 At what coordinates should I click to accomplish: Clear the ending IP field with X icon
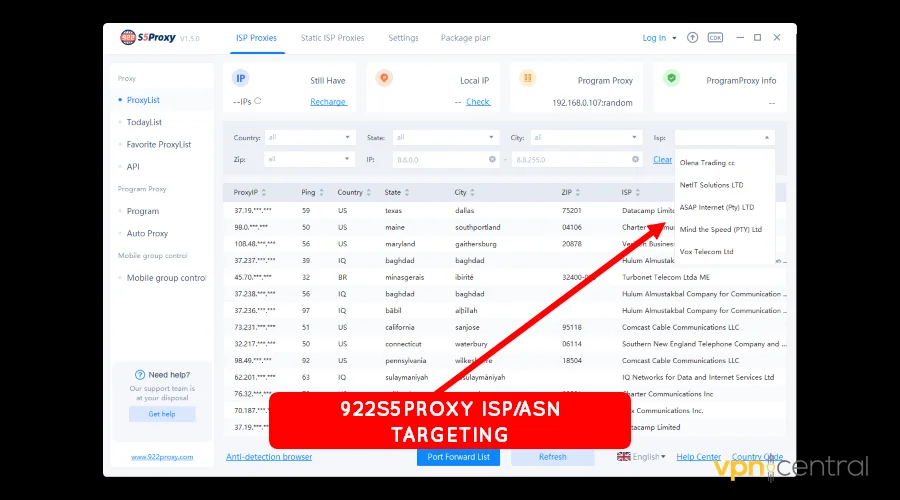coord(635,159)
